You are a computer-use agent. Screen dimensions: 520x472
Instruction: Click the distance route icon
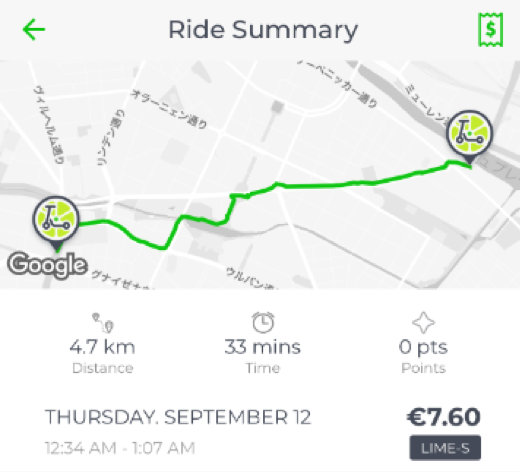pos(103,322)
